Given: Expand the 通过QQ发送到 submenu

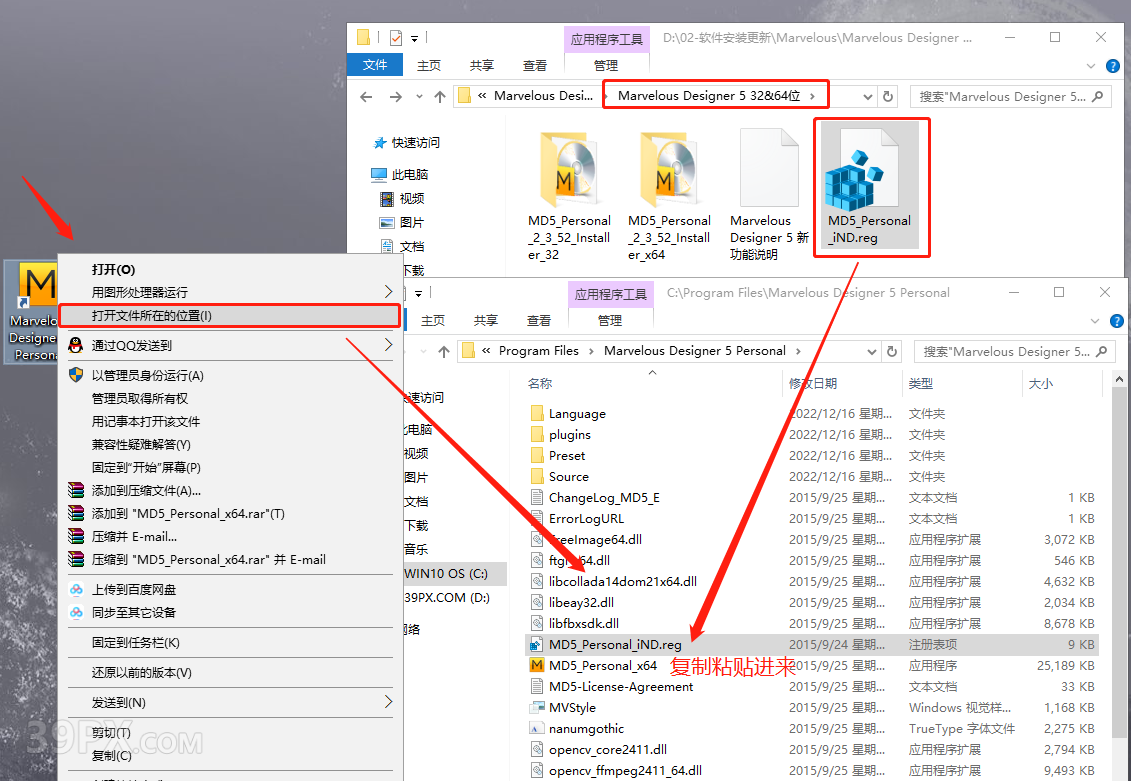Looking at the screenshot, I should coord(388,345).
